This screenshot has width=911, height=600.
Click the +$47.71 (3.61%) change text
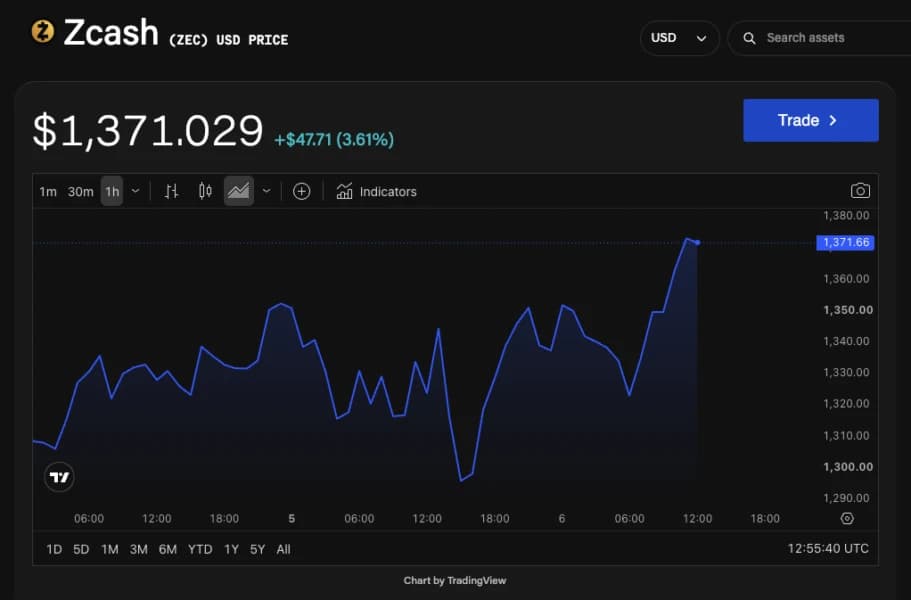(x=334, y=139)
